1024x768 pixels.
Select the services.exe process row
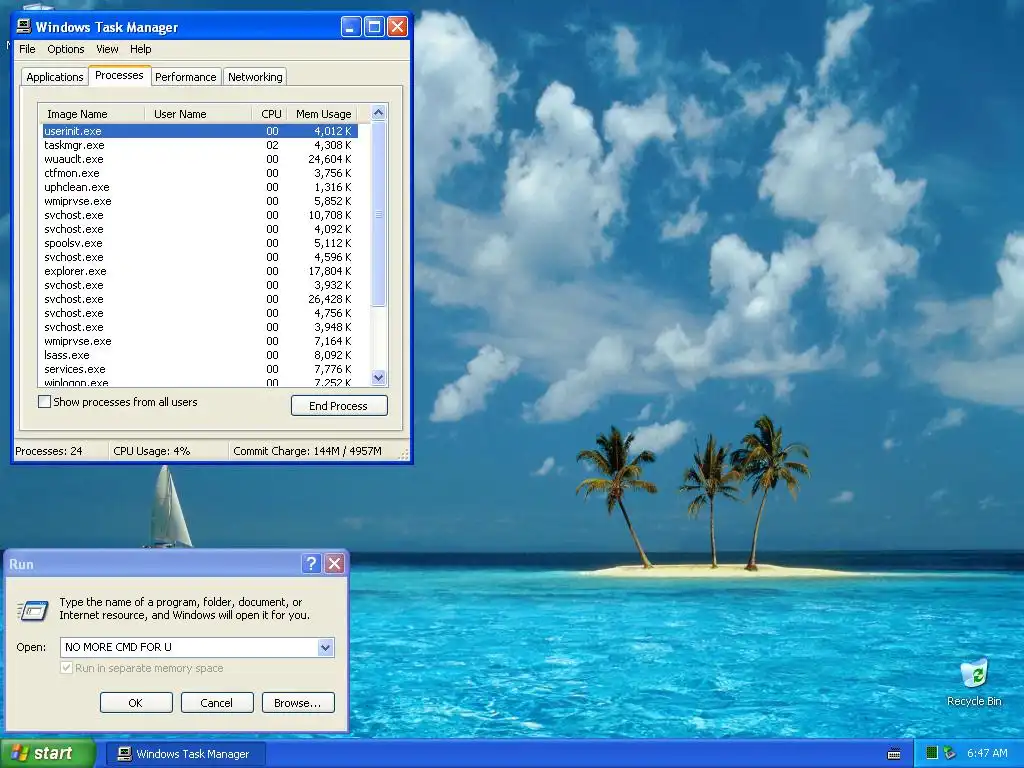pos(199,369)
